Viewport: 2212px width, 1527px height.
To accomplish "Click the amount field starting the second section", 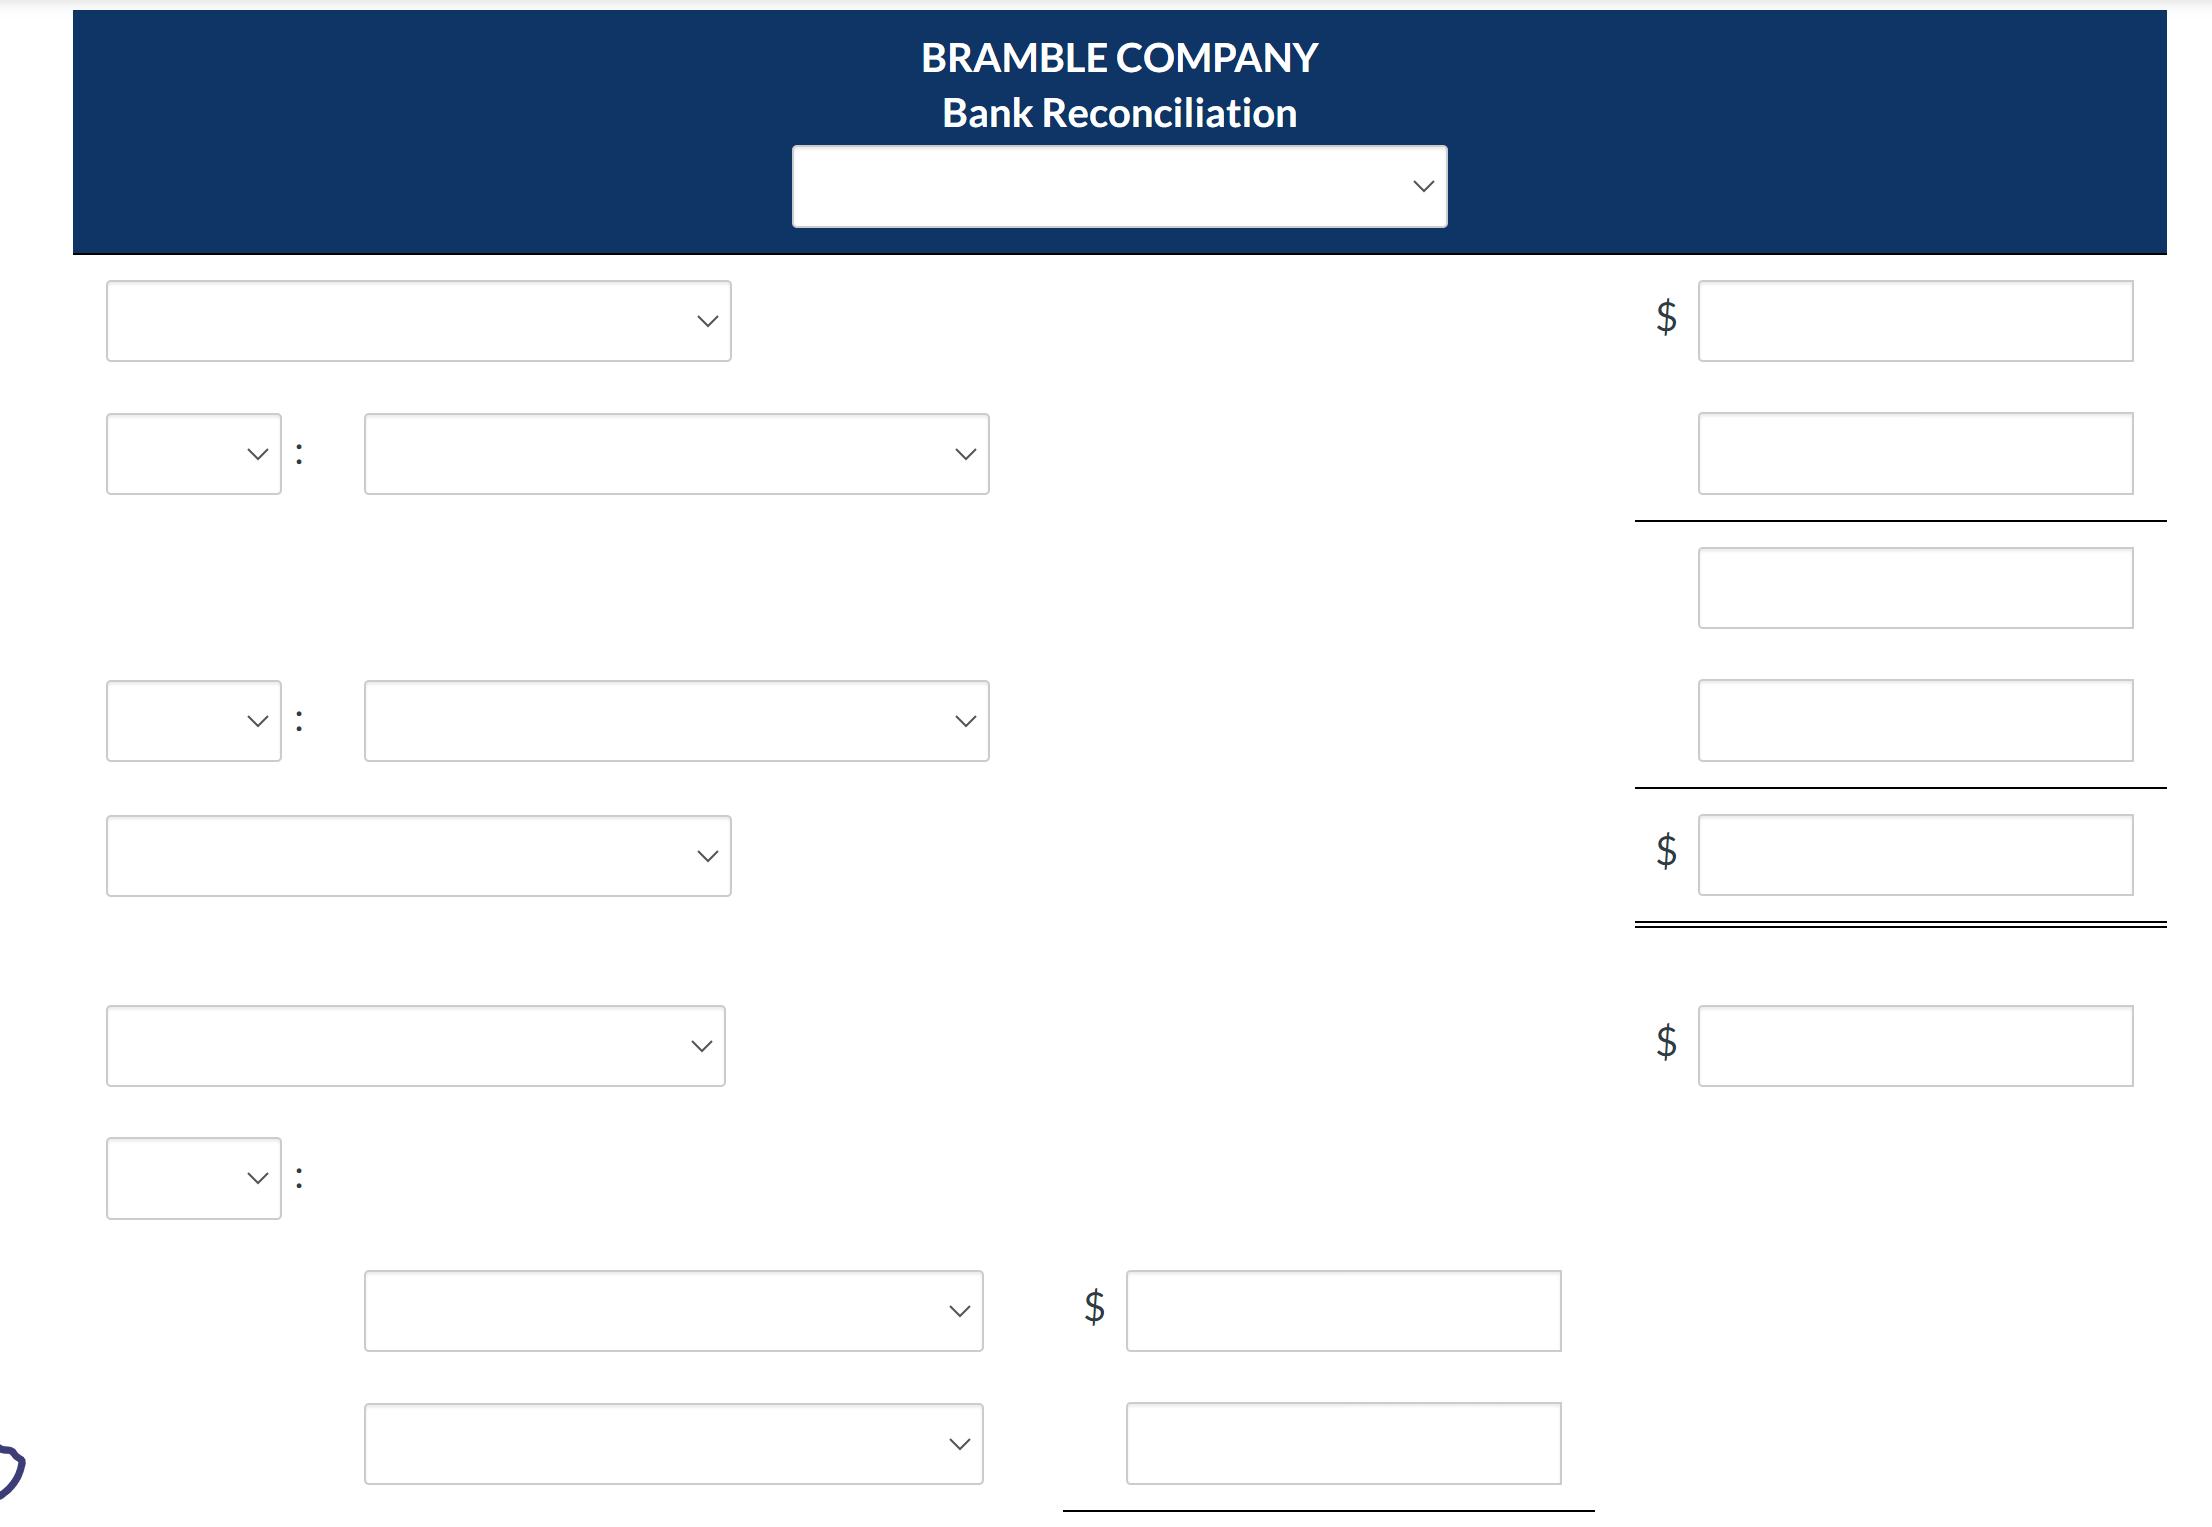I will point(1914,1045).
